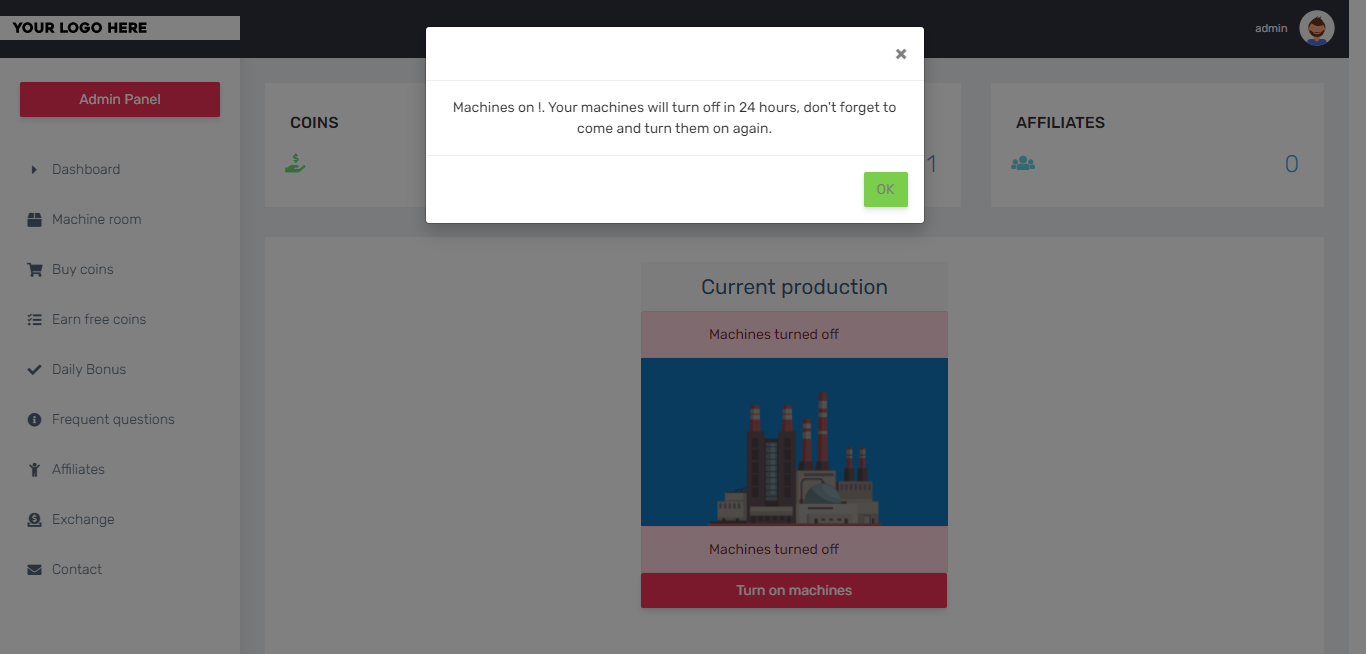Click the dialog message about 24 hours
Screen dimensions: 1366x654
675,118
